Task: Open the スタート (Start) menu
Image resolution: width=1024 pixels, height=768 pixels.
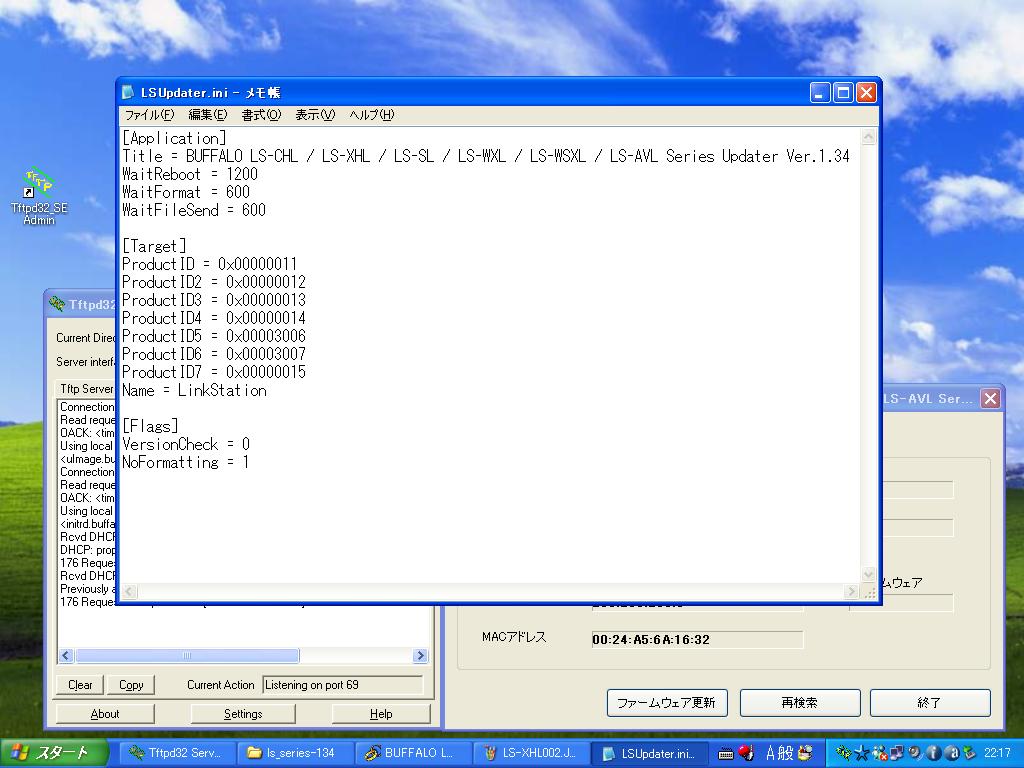Action: [x=54, y=753]
